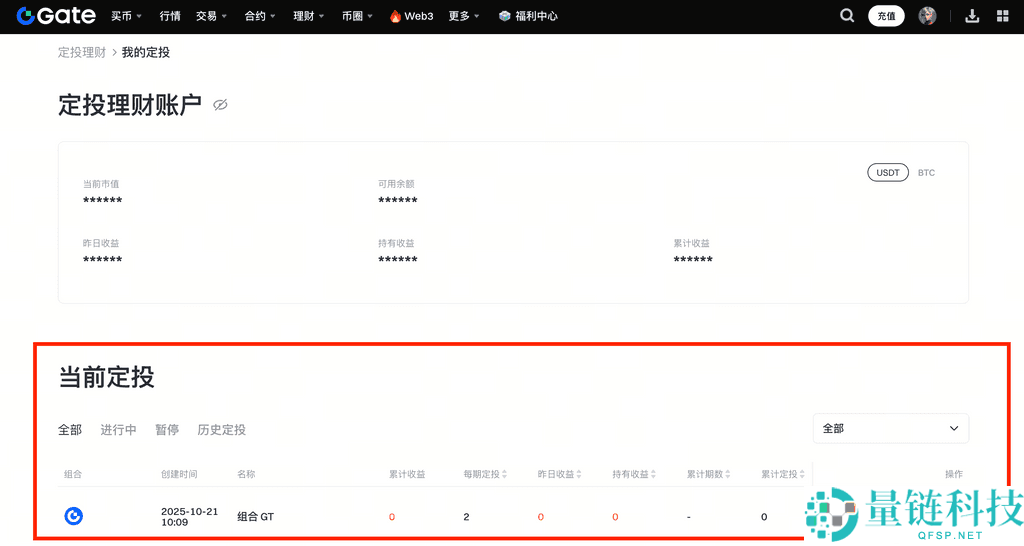Screen dimensions: 1024x546
Task: Open the 全部 filter dropdown
Action: 891,428
